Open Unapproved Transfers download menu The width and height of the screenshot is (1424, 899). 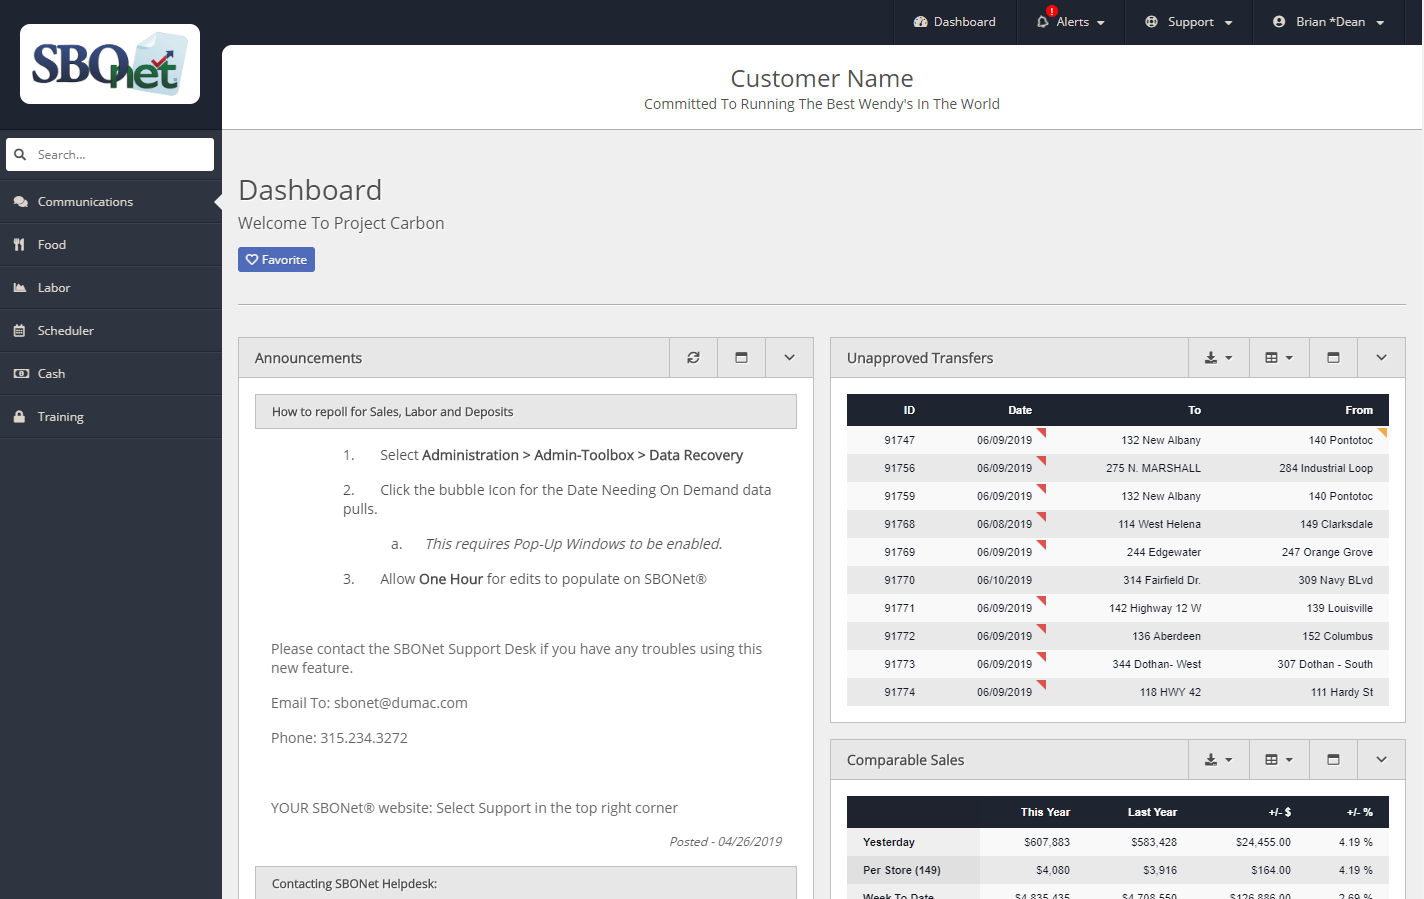(x=1218, y=358)
